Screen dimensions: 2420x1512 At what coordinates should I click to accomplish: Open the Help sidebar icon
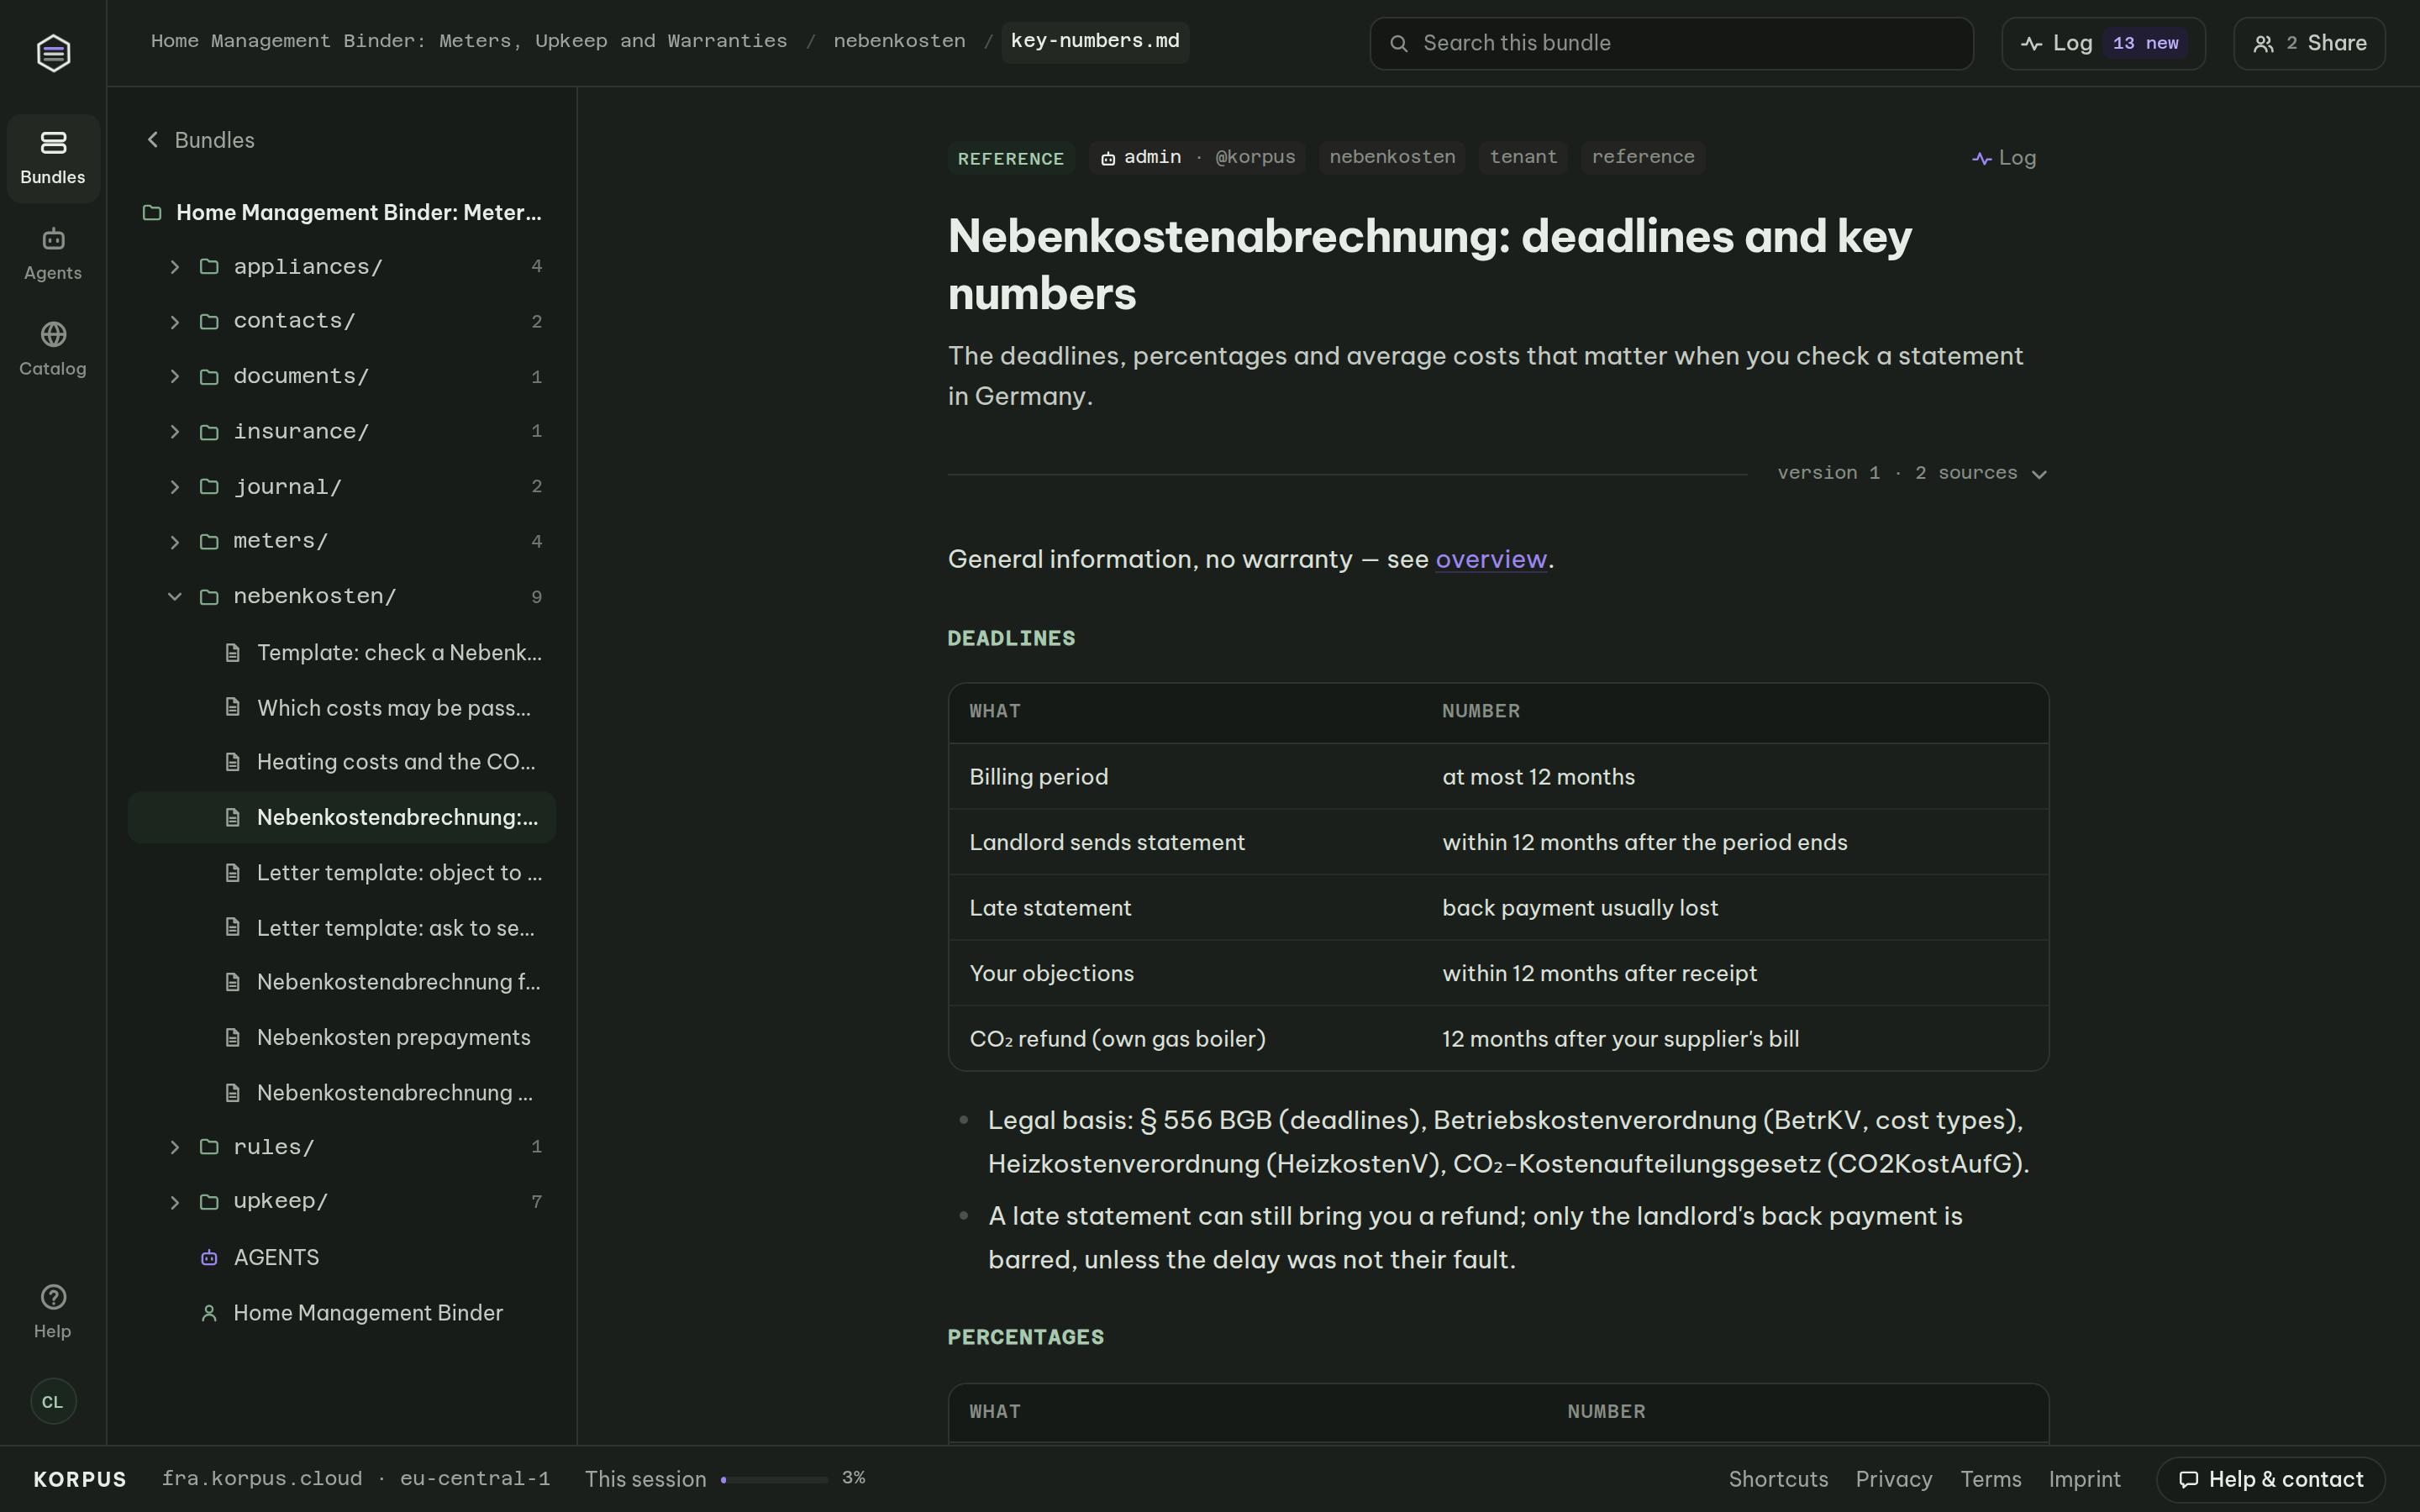tap(53, 1311)
